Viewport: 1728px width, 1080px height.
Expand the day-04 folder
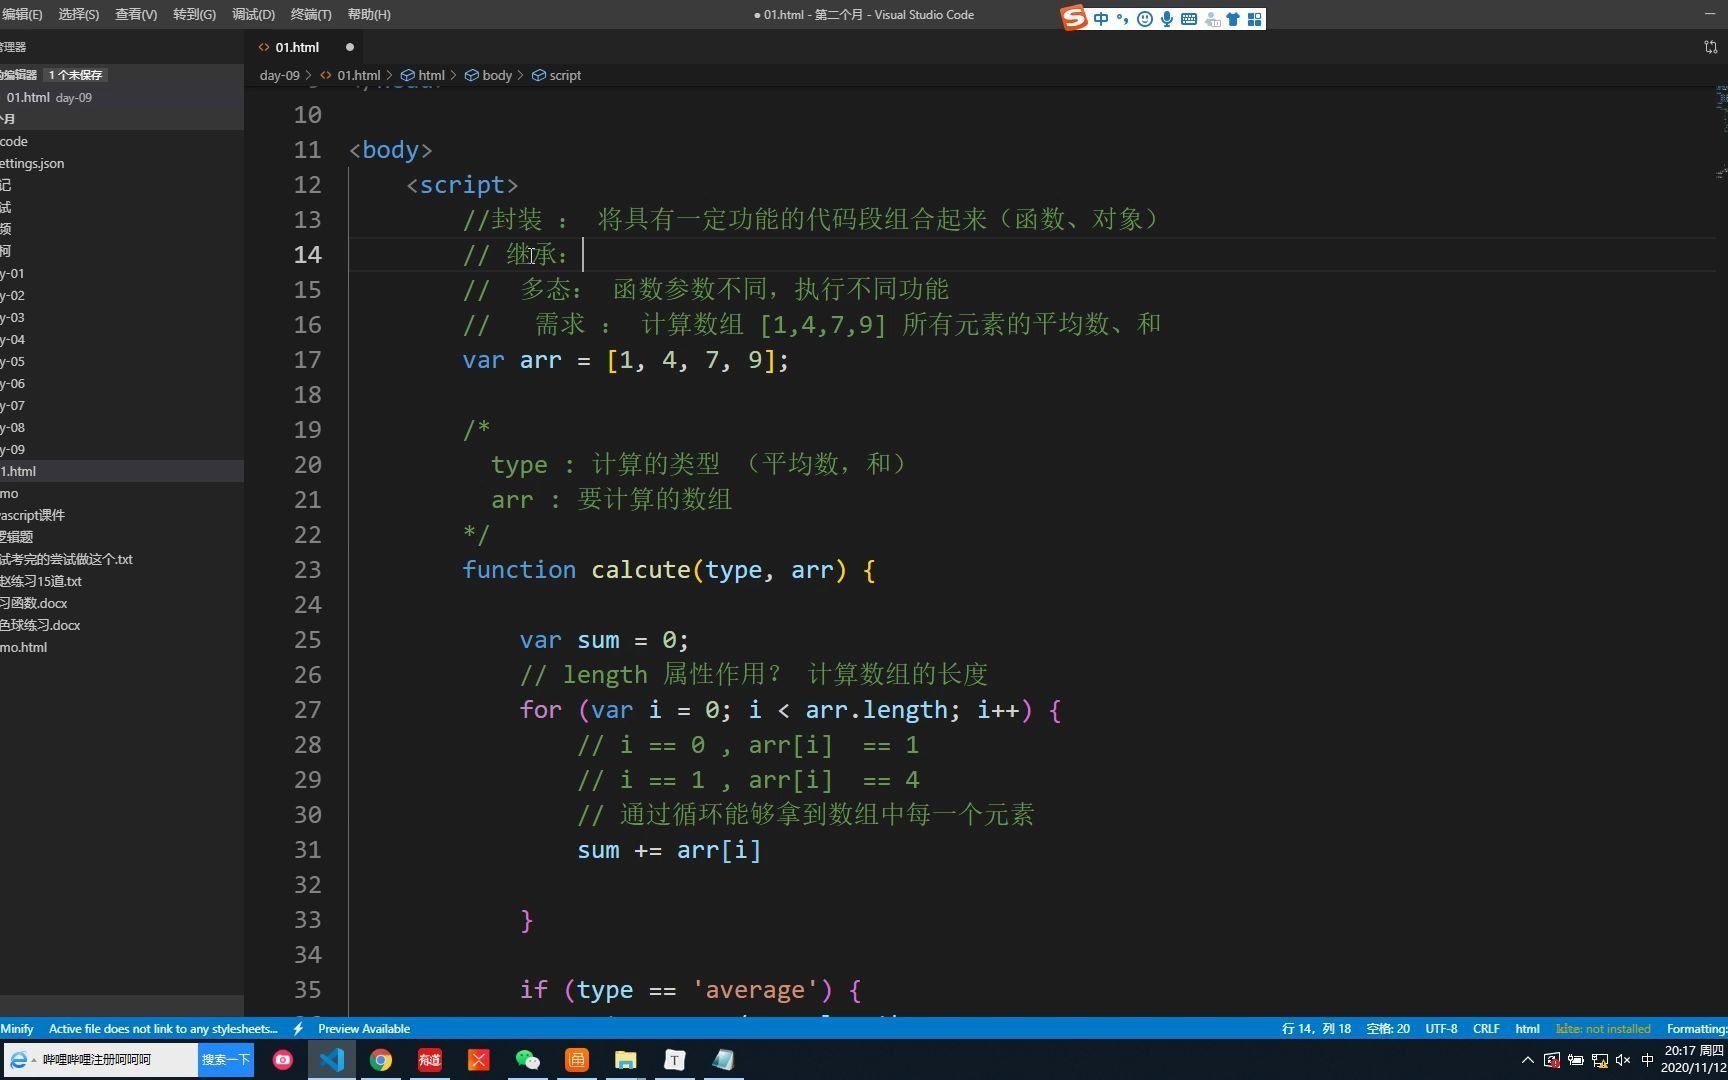[x=122, y=339]
